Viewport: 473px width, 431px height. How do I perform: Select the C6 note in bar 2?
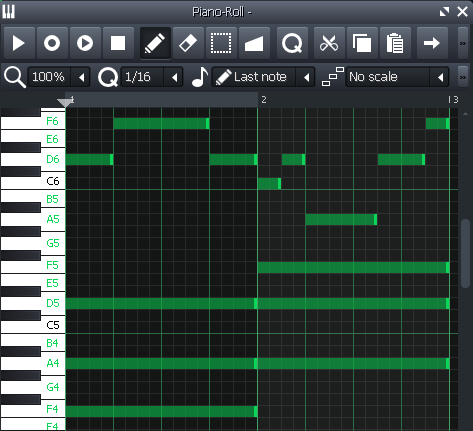269,183
